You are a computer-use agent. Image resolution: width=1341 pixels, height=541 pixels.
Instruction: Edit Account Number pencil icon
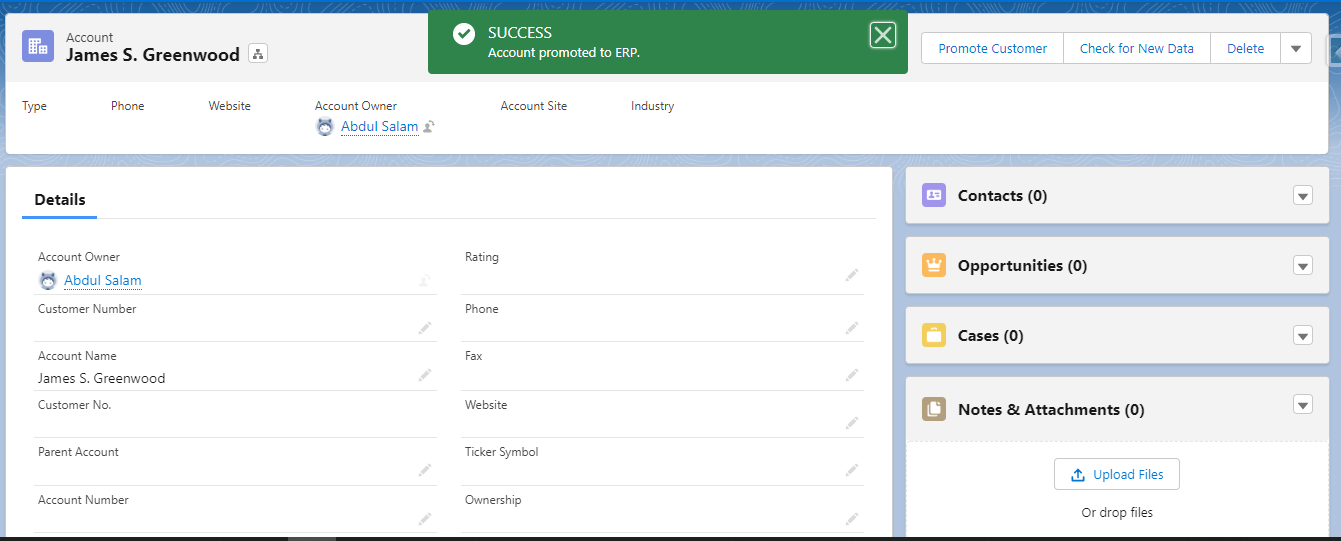pyautogui.click(x=425, y=518)
